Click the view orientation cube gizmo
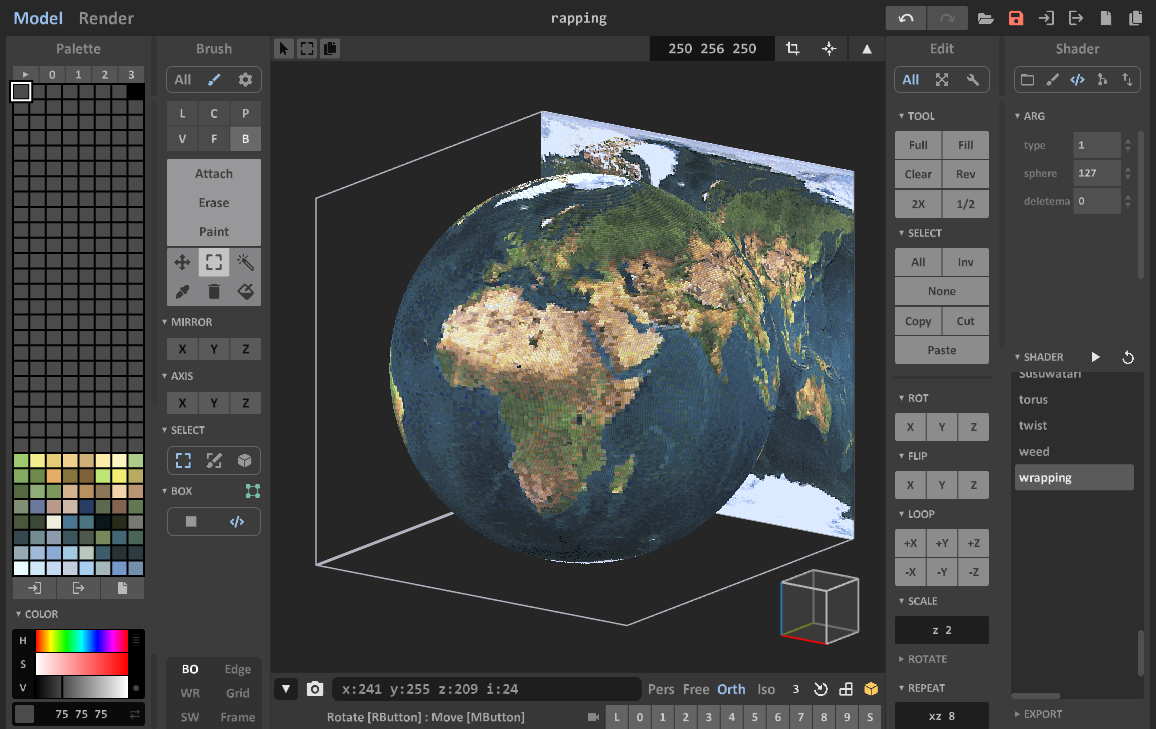The image size is (1156, 729). coord(820,607)
